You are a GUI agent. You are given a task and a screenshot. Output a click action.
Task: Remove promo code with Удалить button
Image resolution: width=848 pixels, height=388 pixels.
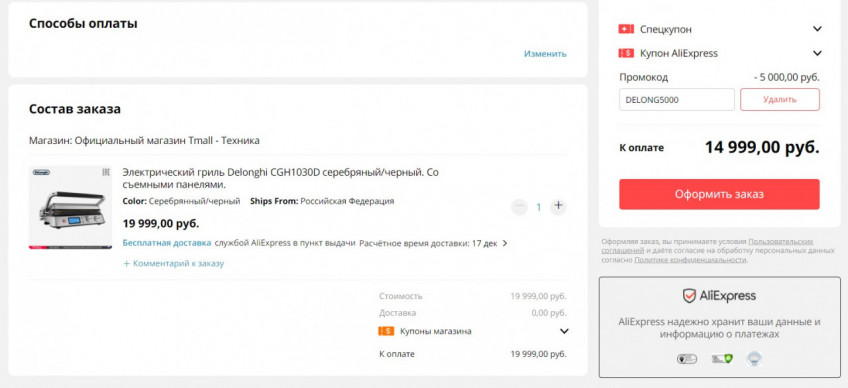pos(780,100)
